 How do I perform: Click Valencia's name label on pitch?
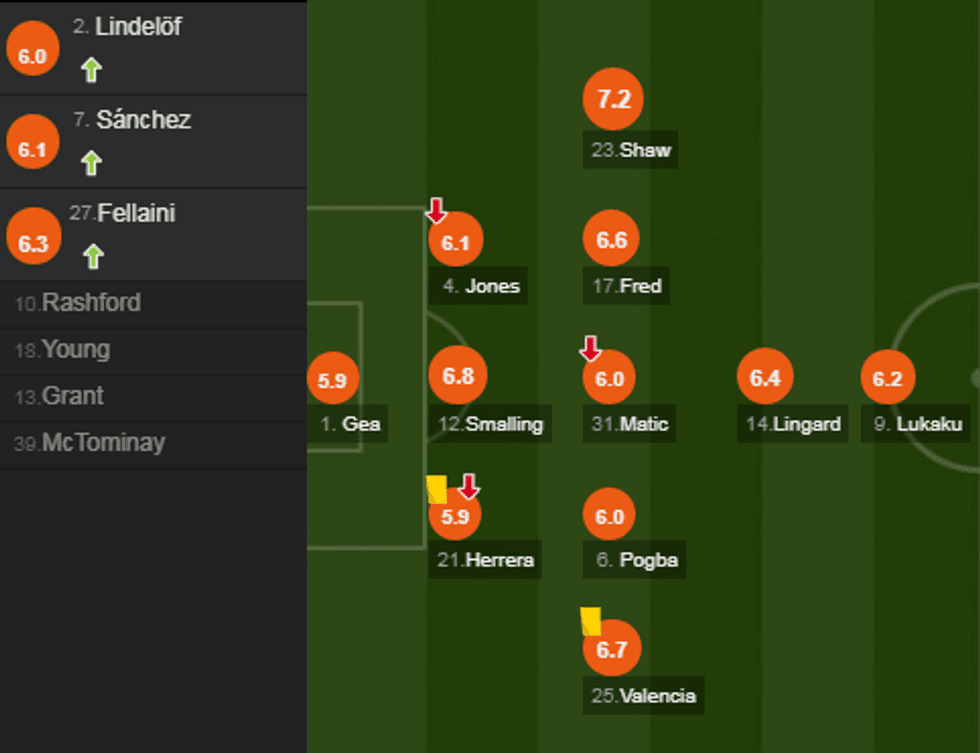(x=643, y=696)
